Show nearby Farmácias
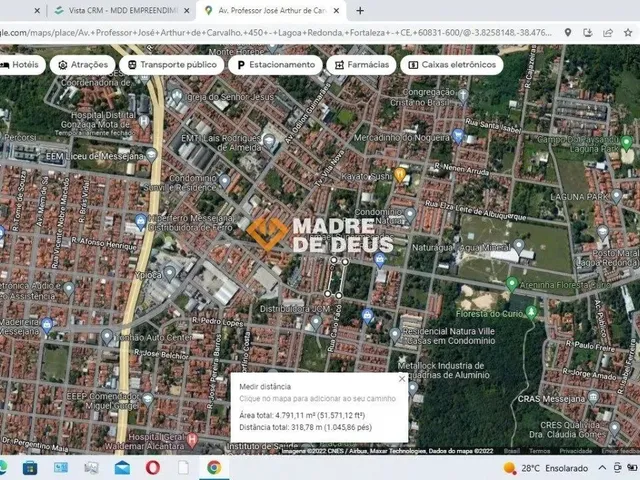Screen dimensions: 640x480 [x=361, y=65]
